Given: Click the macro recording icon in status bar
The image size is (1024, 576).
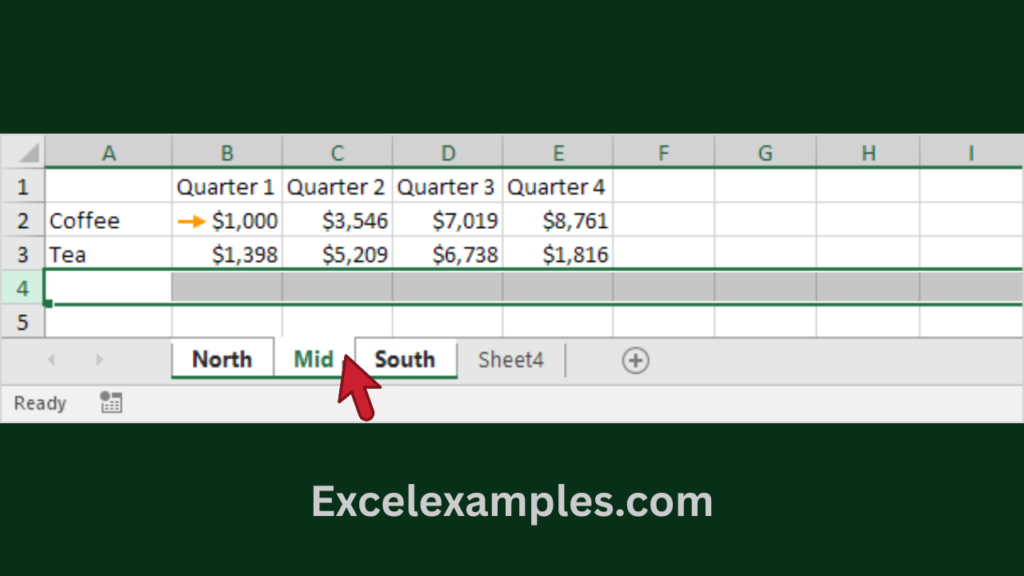Looking at the screenshot, I should coord(111,403).
